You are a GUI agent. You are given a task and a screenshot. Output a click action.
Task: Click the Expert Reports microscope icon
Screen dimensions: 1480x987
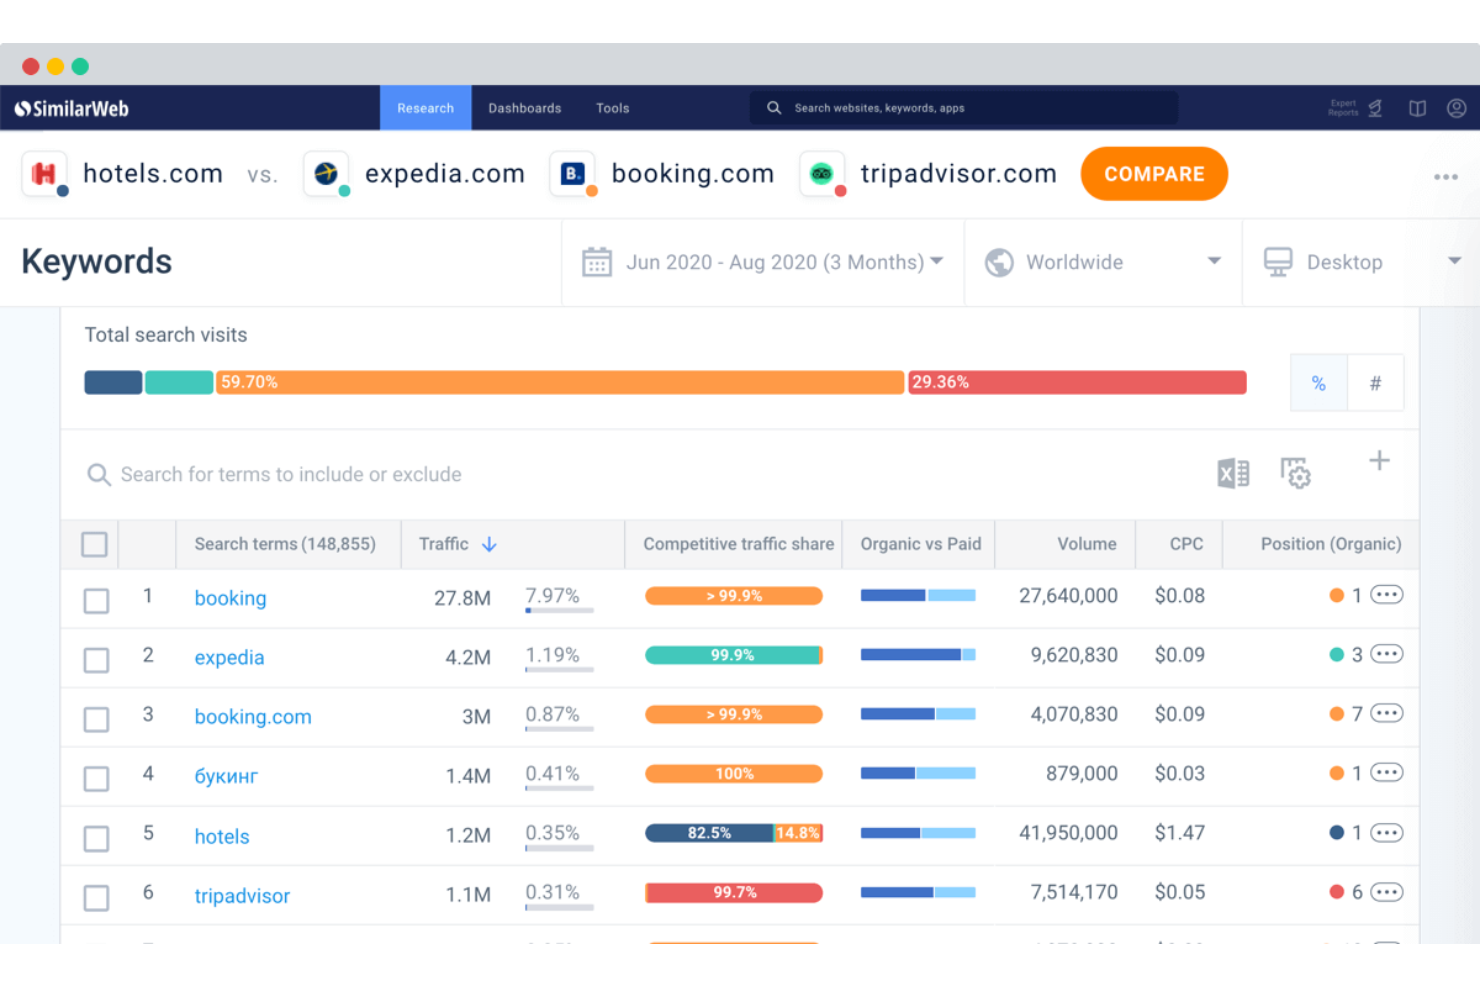click(1377, 108)
